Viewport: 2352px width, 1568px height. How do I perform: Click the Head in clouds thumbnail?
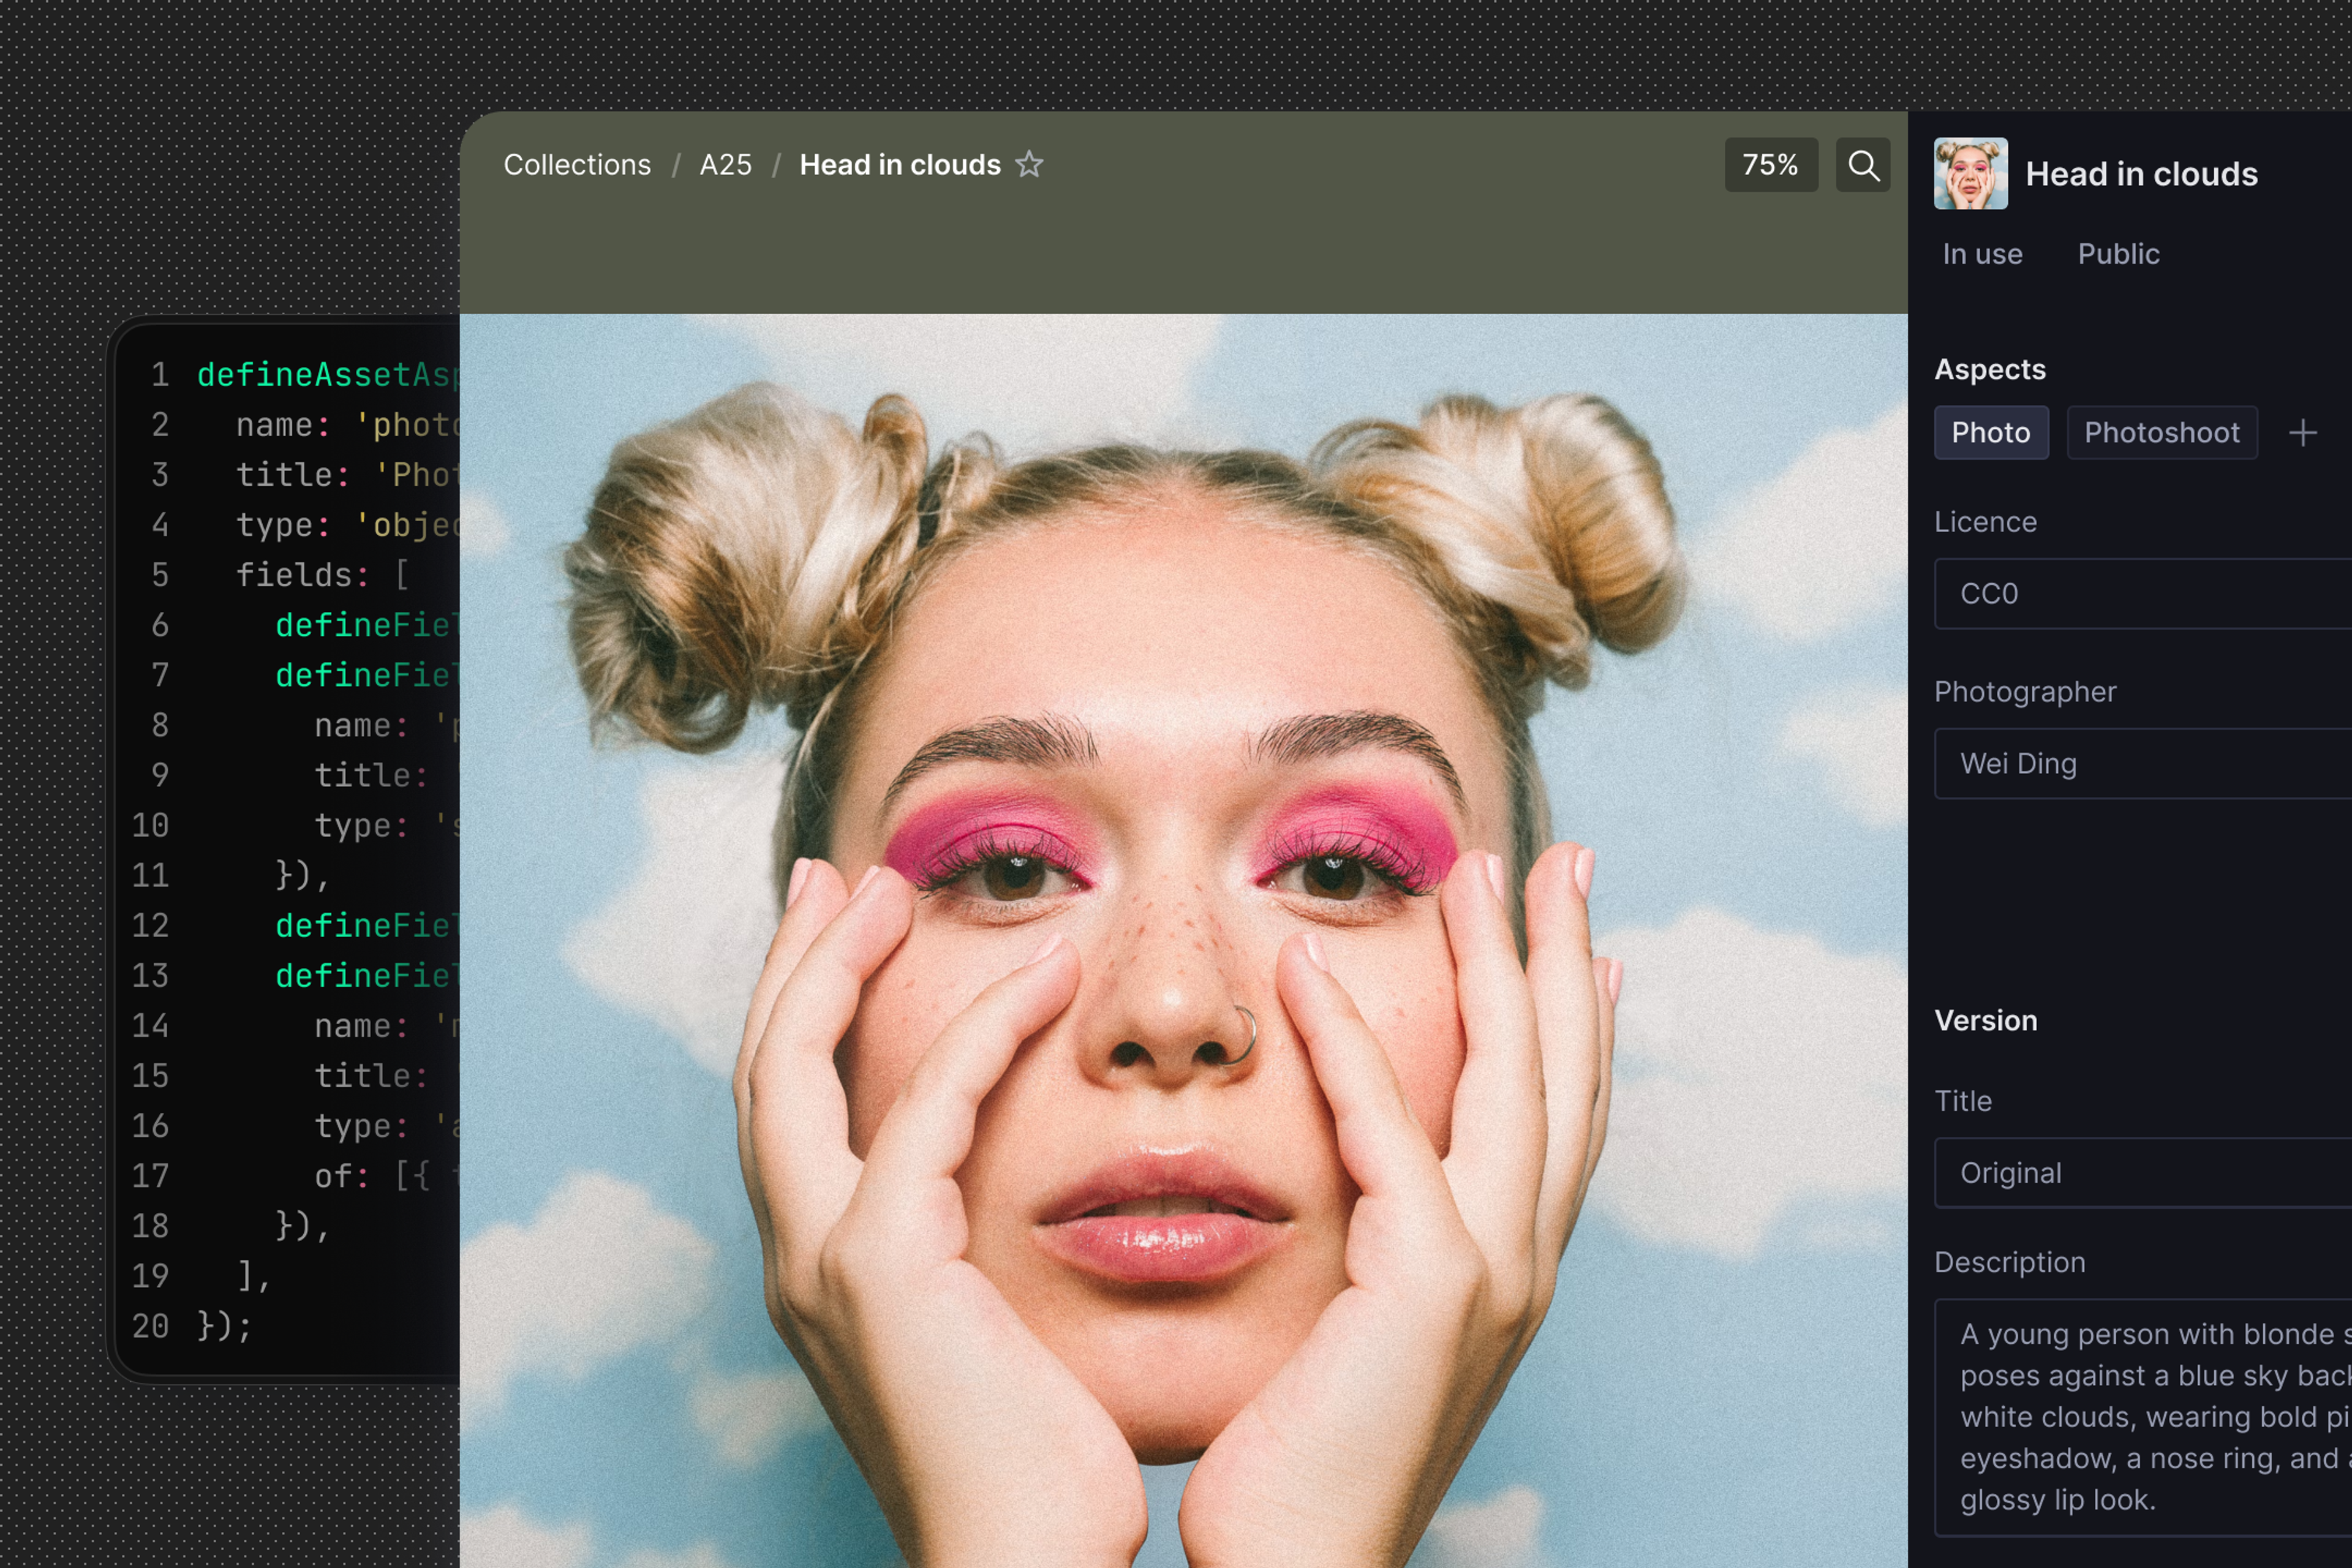[x=1970, y=174]
